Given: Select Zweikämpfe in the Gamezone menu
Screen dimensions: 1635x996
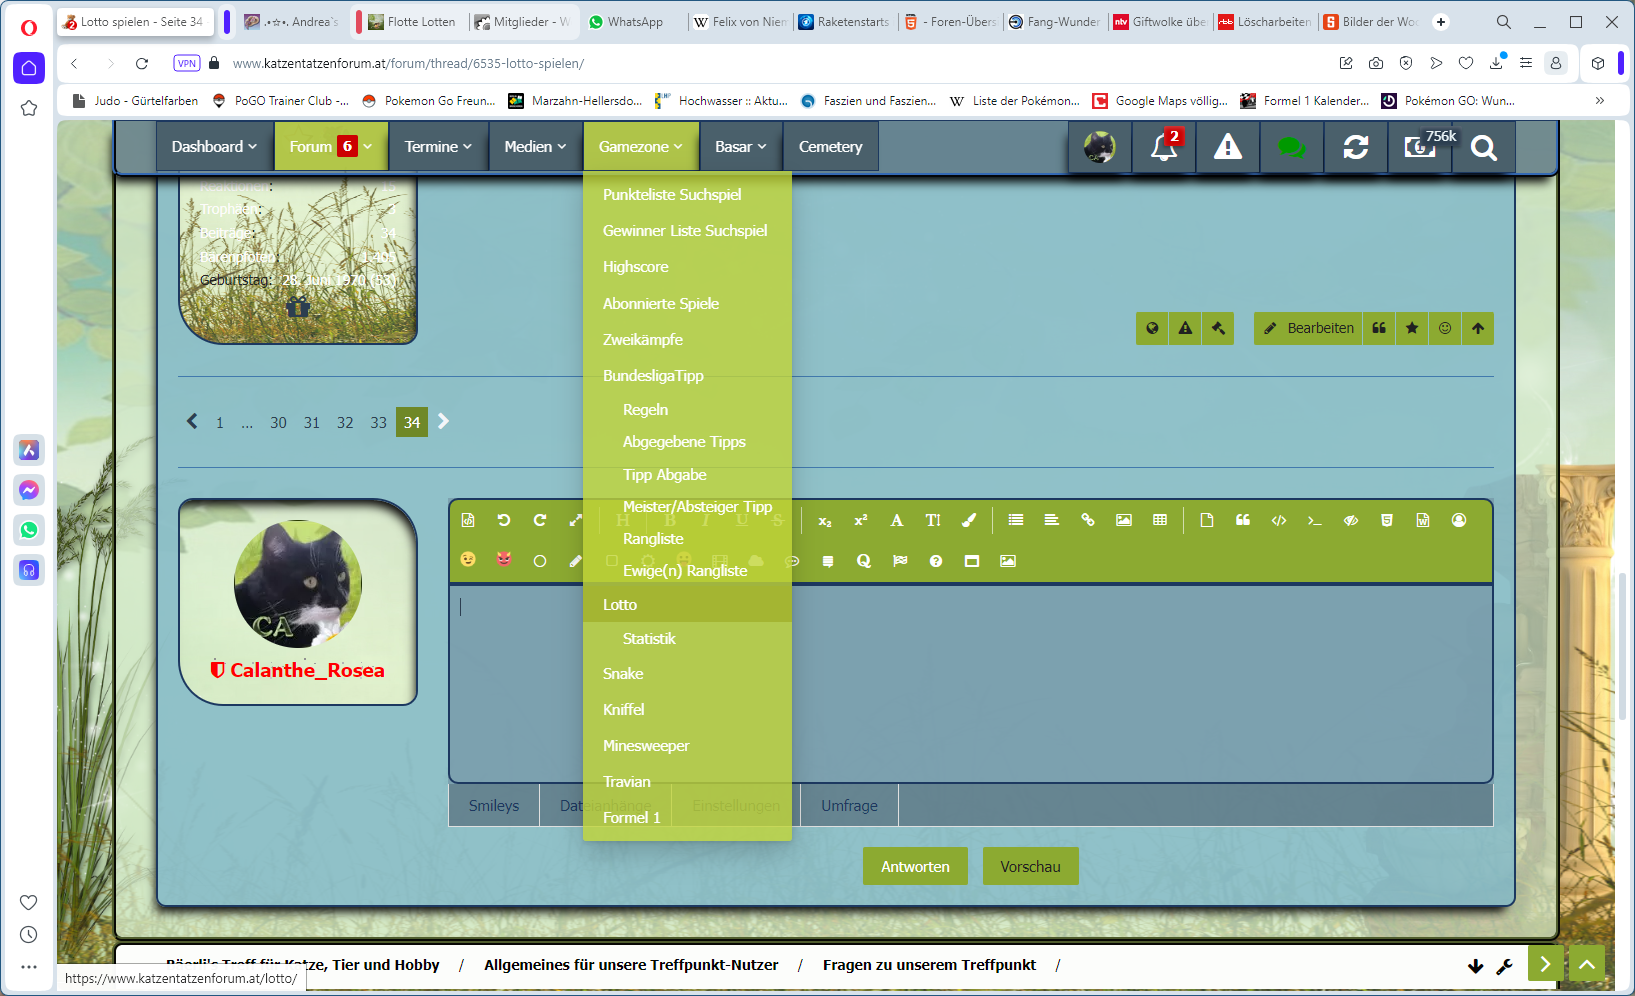Looking at the screenshot, I should click(687, 340).
